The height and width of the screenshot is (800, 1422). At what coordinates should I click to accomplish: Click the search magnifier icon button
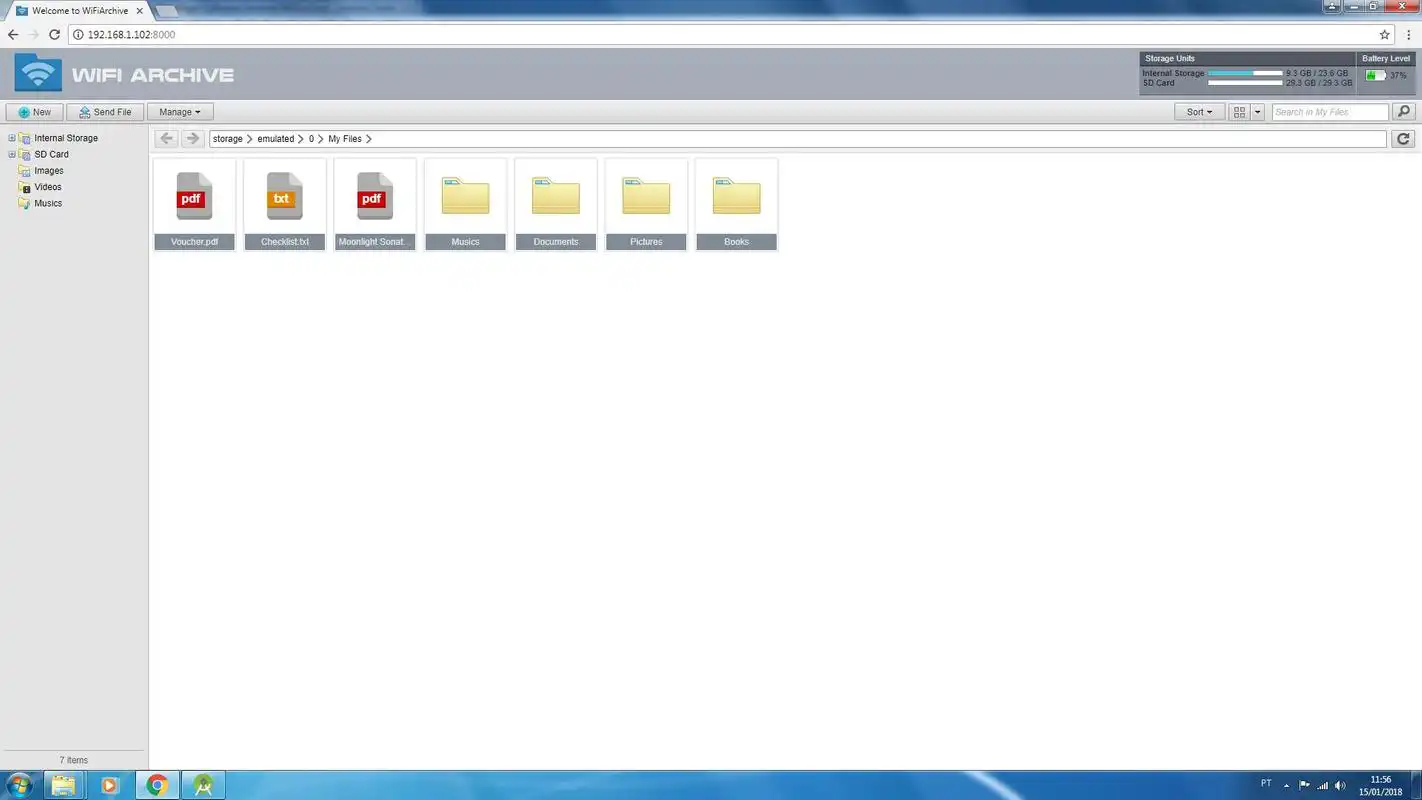click(1404, 112)
